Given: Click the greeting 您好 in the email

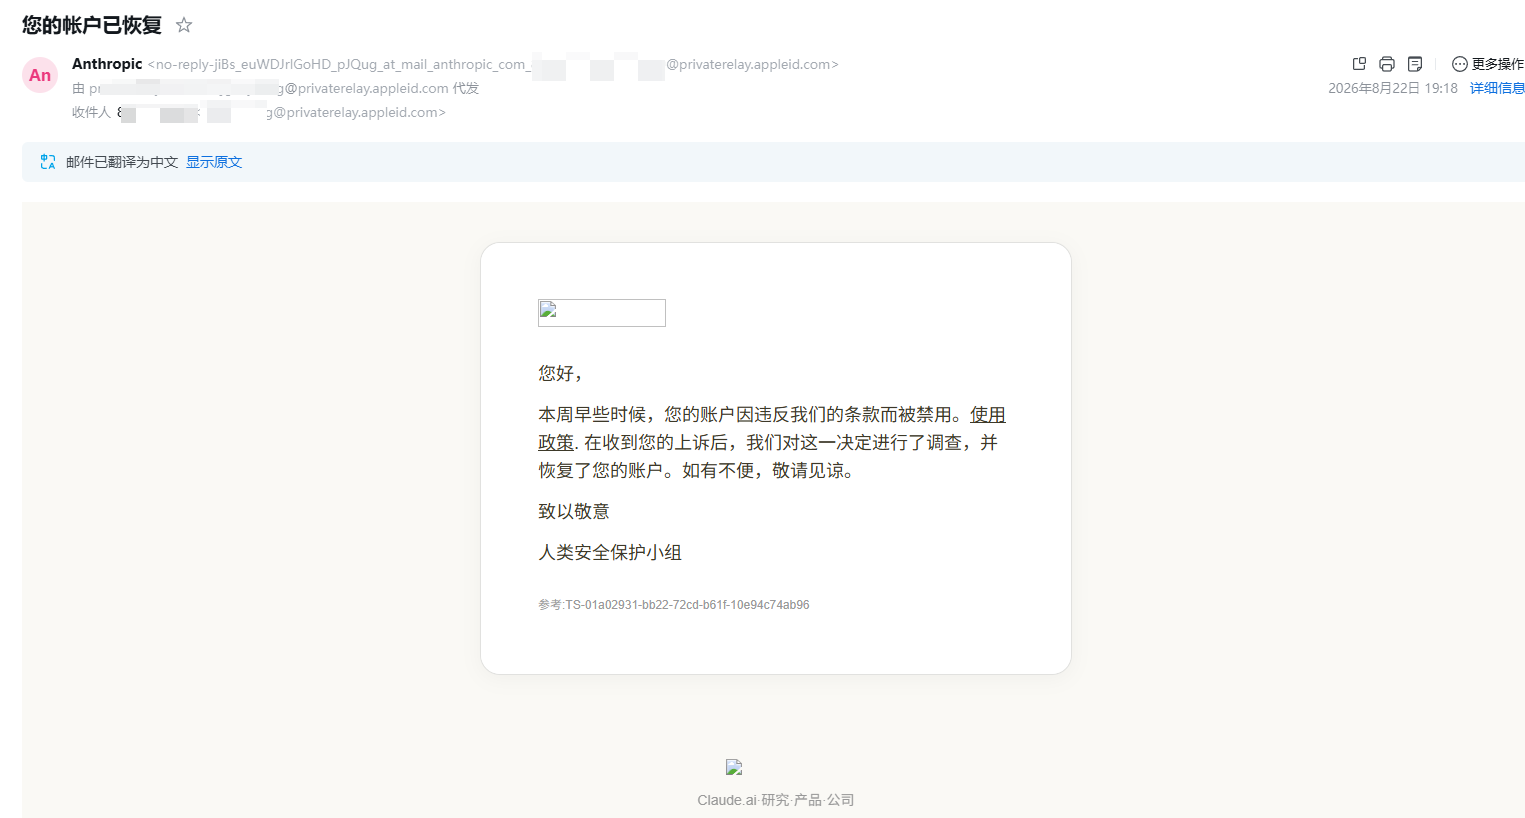Looking at the screenshot, I should [x=560, y=373].
